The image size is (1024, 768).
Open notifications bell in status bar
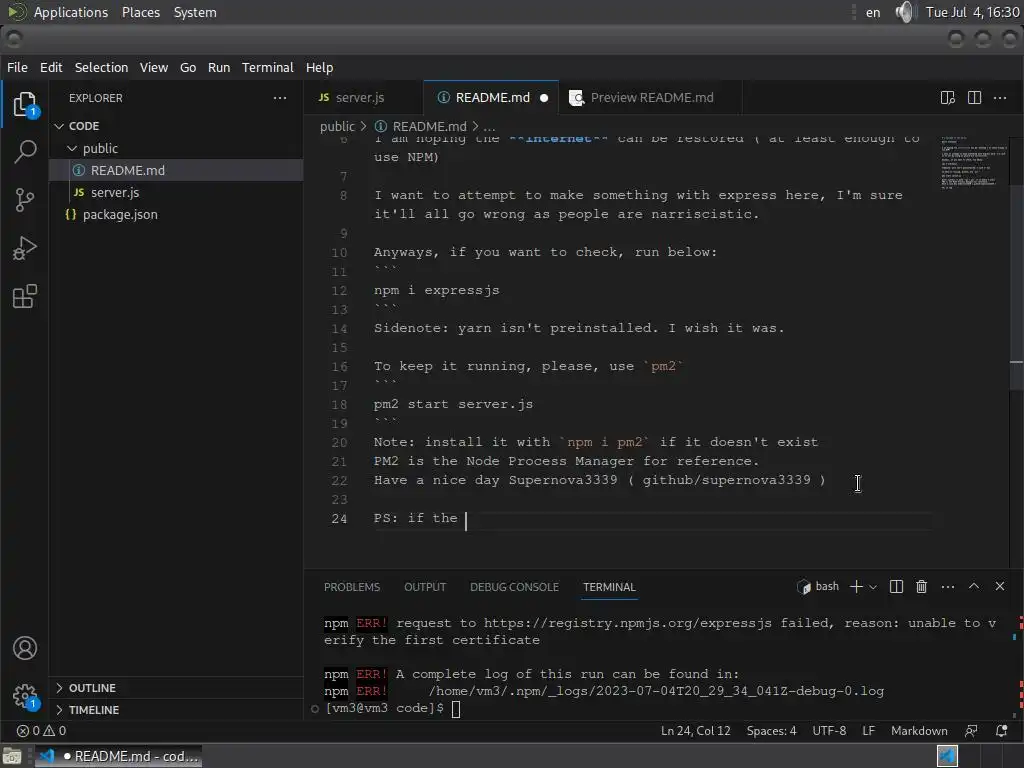pos(1001,731)
